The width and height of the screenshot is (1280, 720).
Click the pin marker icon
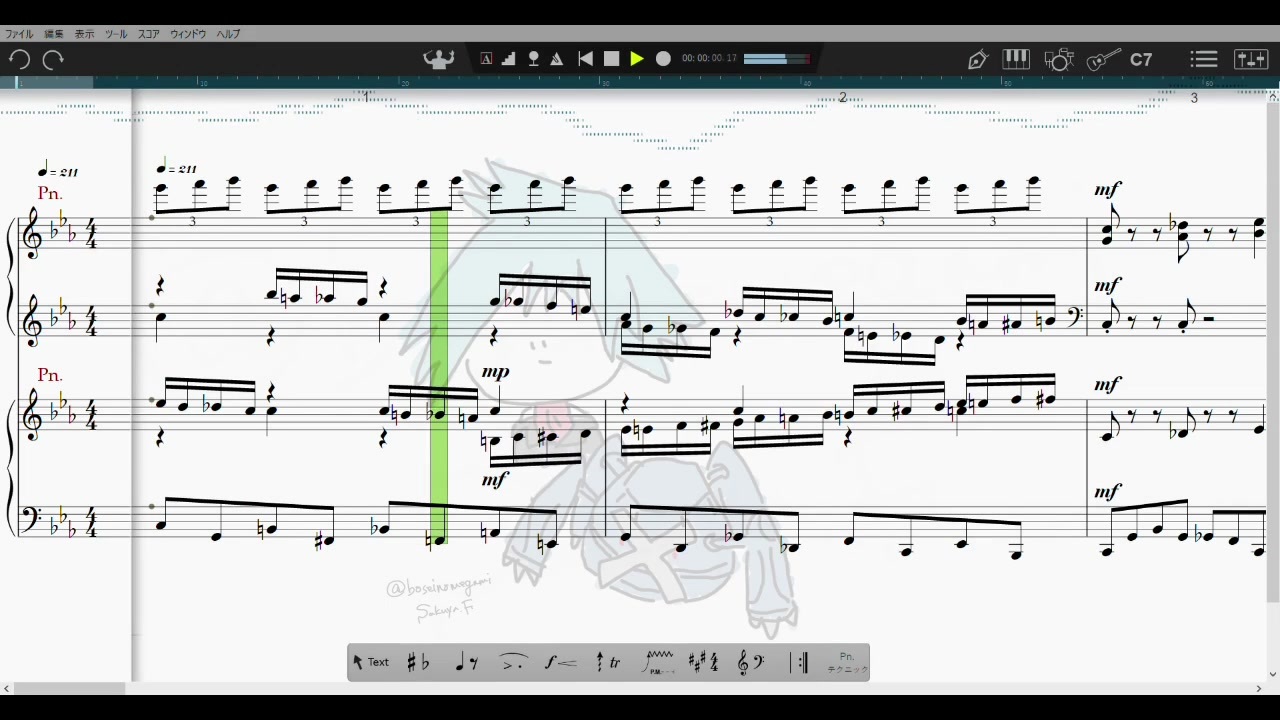click(534, 59)
